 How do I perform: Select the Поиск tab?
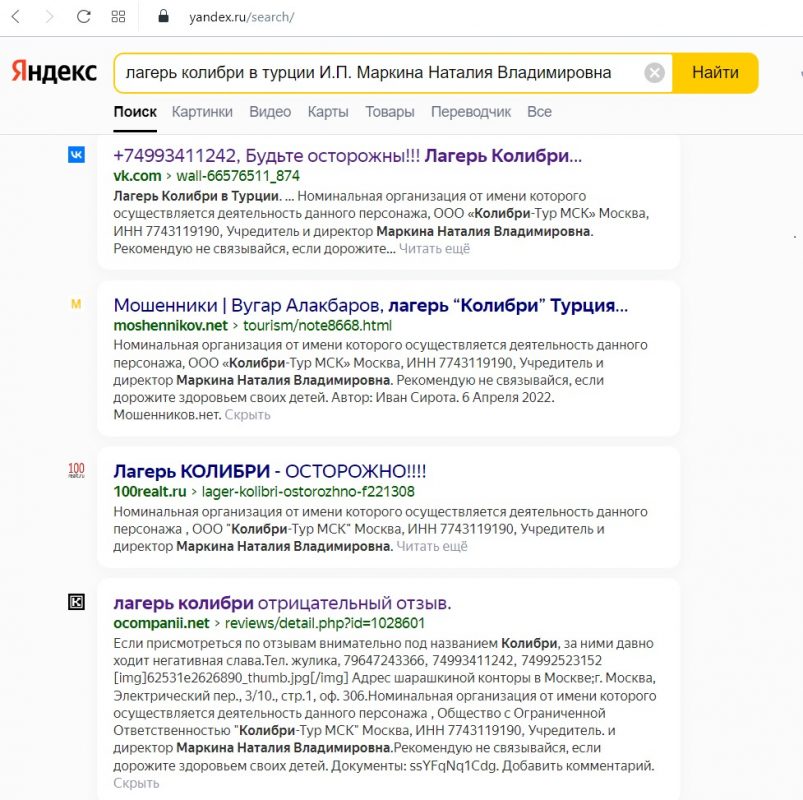click(135, 112)
